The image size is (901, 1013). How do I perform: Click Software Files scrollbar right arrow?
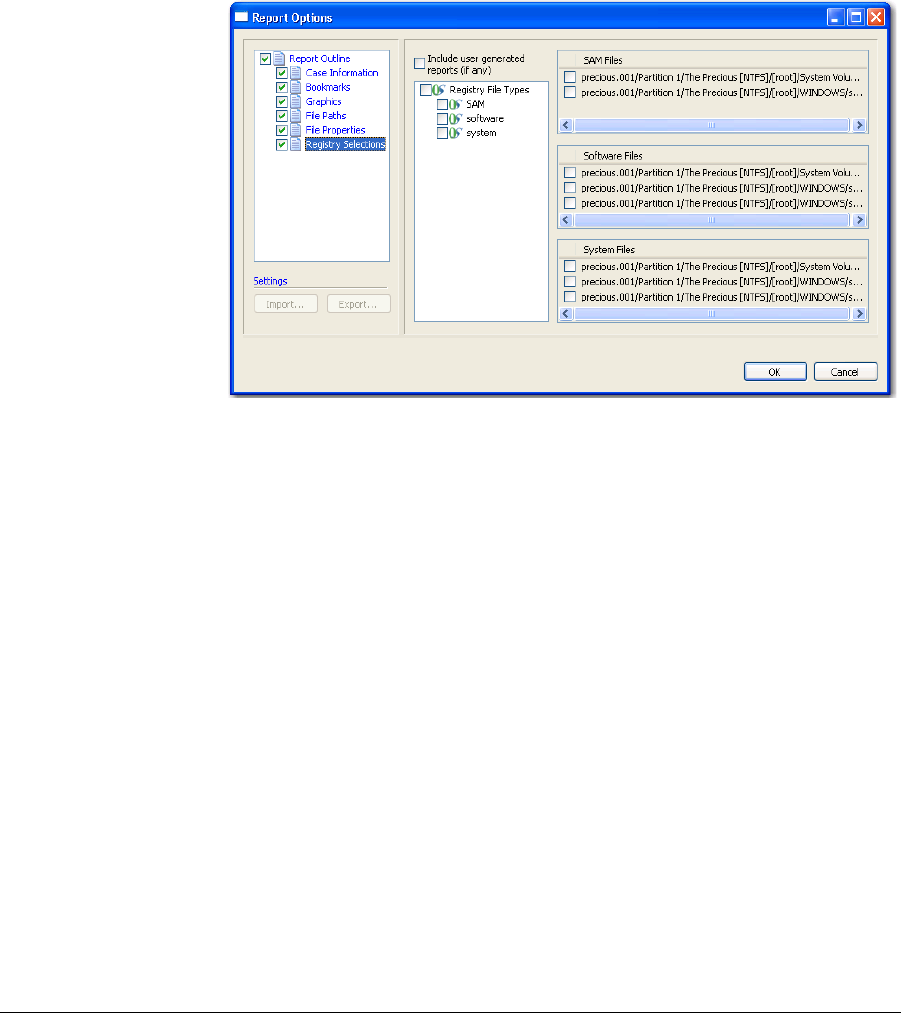(x=859, y=220)
